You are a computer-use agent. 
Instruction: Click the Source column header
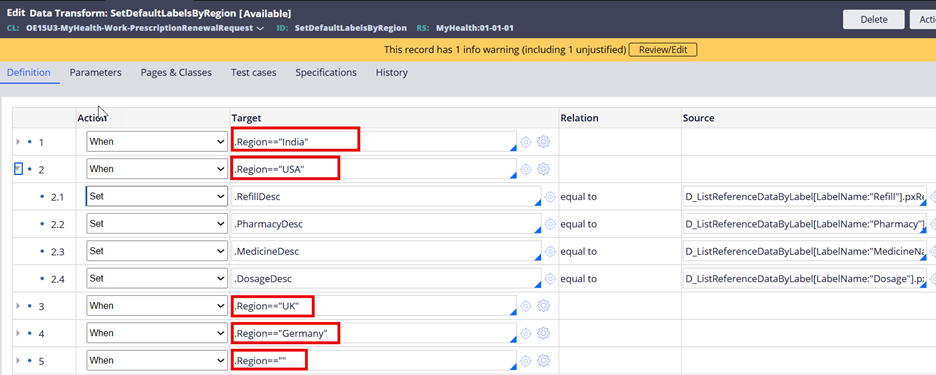pos(698,118)
